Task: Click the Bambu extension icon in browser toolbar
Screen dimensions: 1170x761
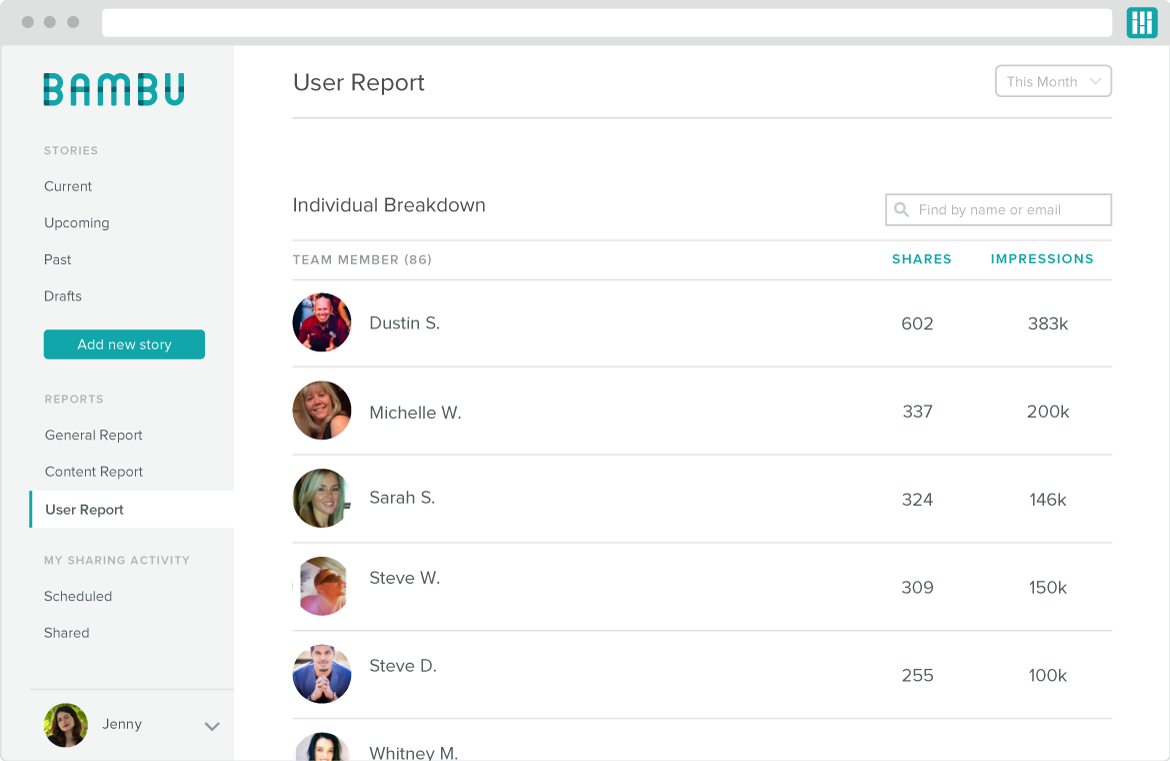Action: (x=1142, y=22)
